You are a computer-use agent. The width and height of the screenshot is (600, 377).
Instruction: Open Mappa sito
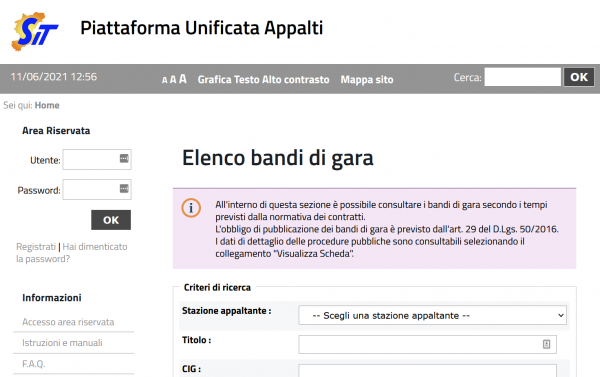point(367,80)
